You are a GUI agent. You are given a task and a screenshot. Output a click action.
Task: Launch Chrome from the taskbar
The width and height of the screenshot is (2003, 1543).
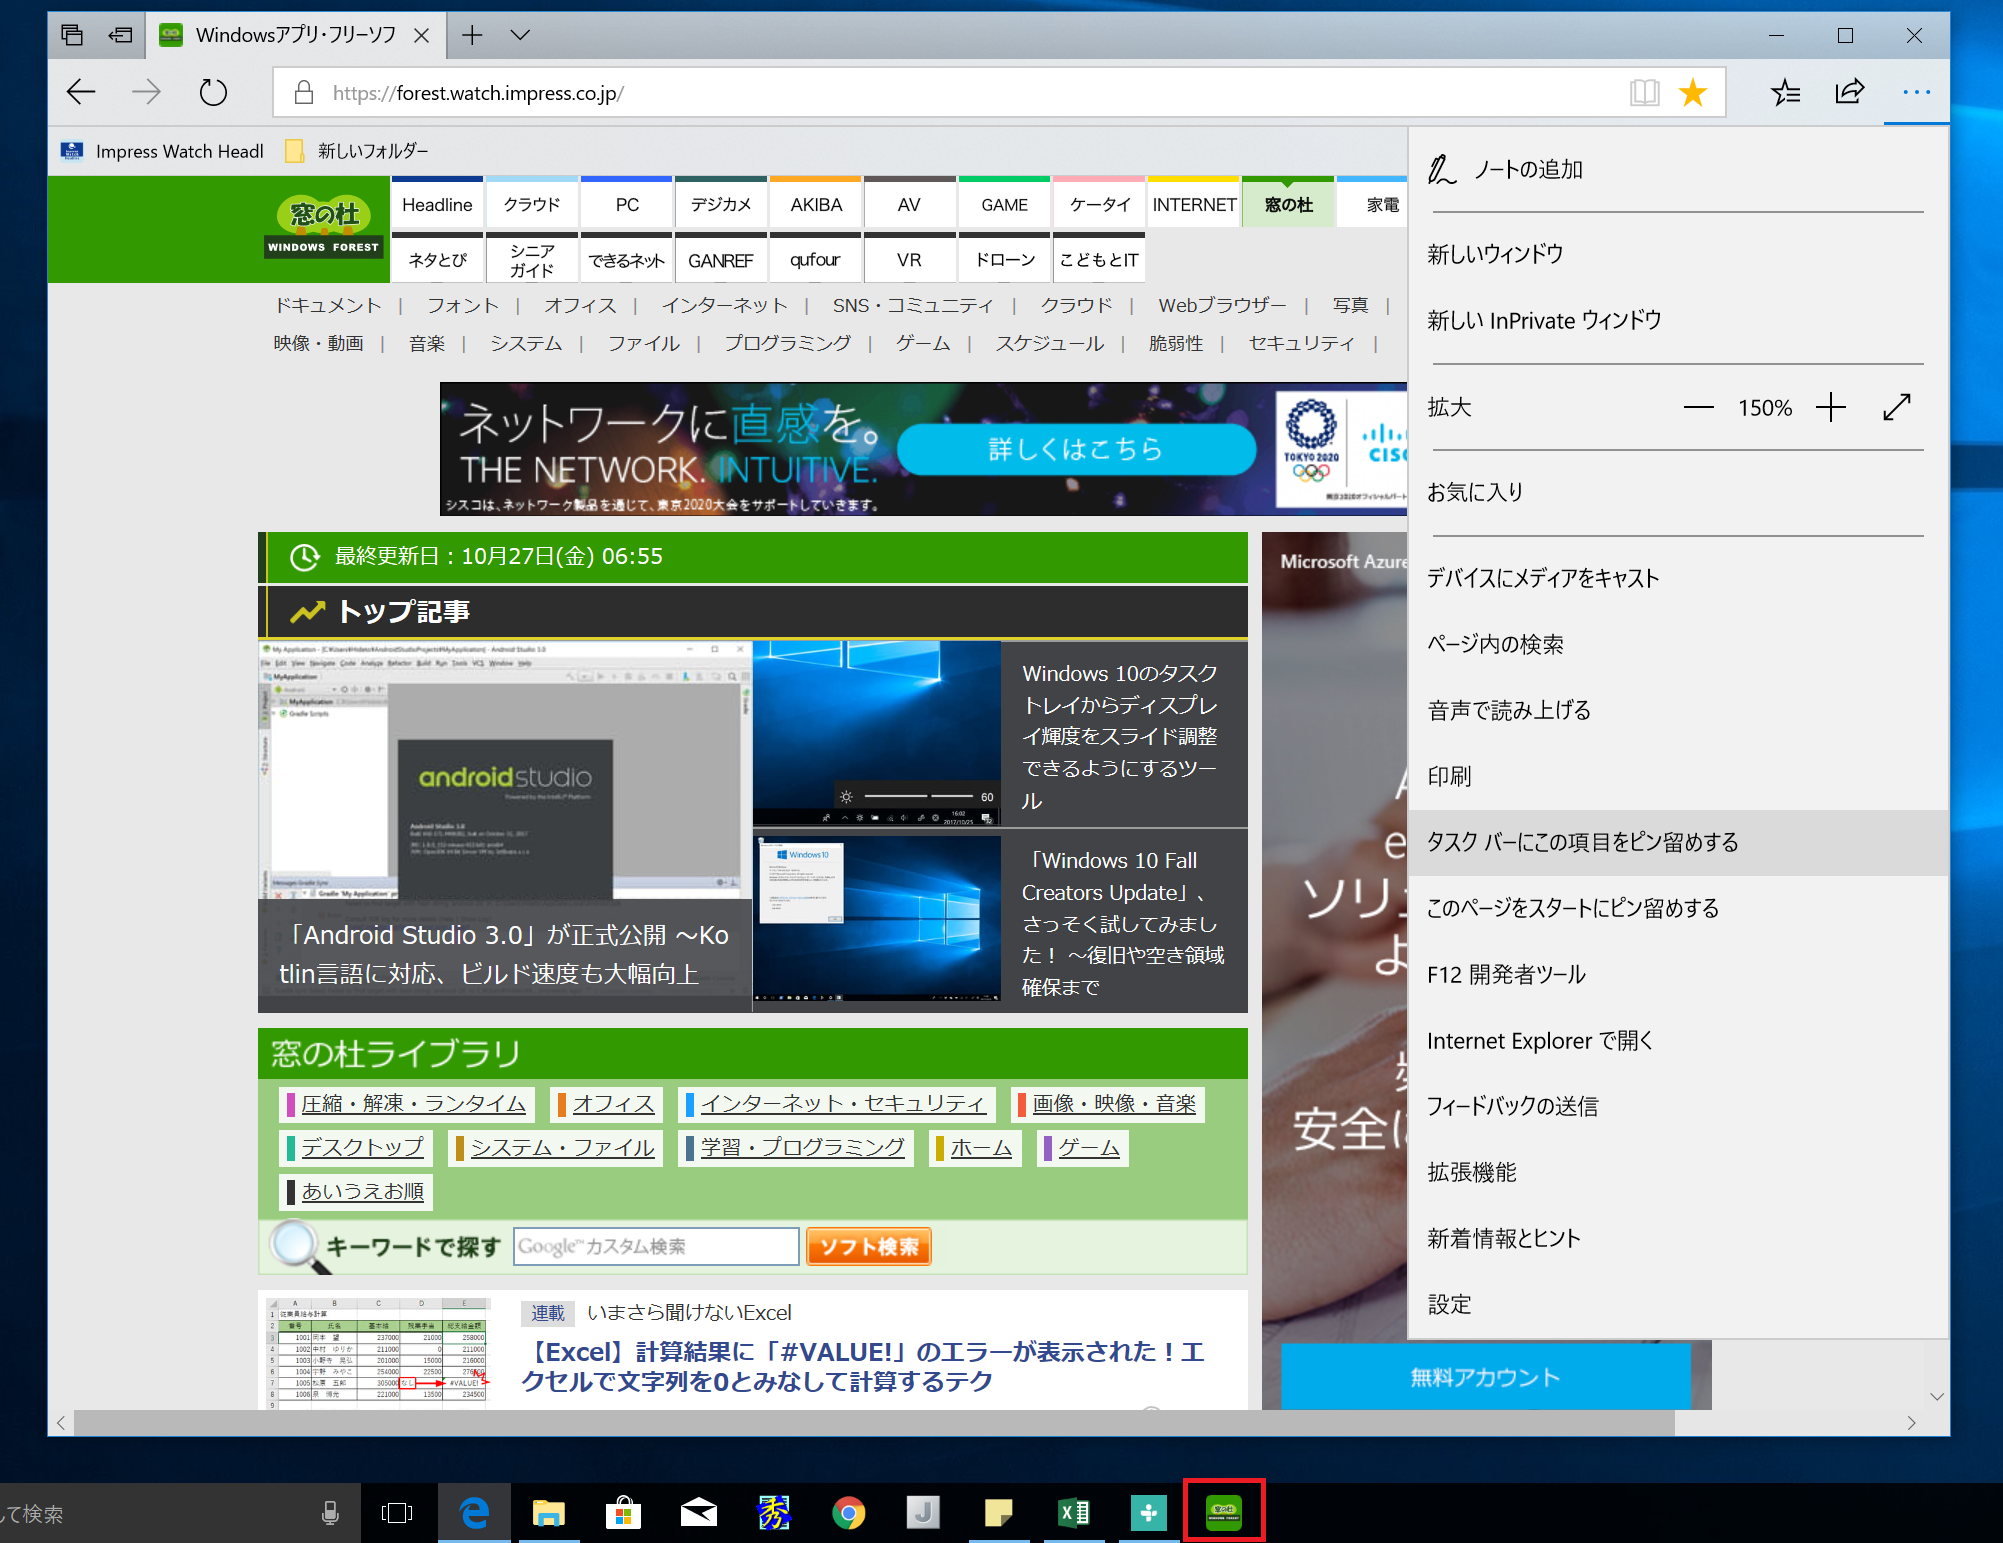848,1513
